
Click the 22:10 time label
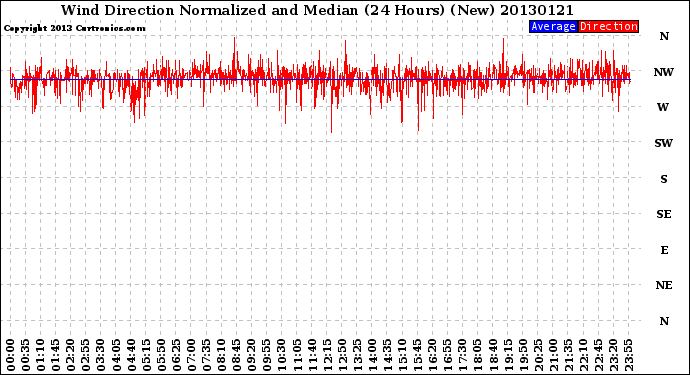[584, 355]
